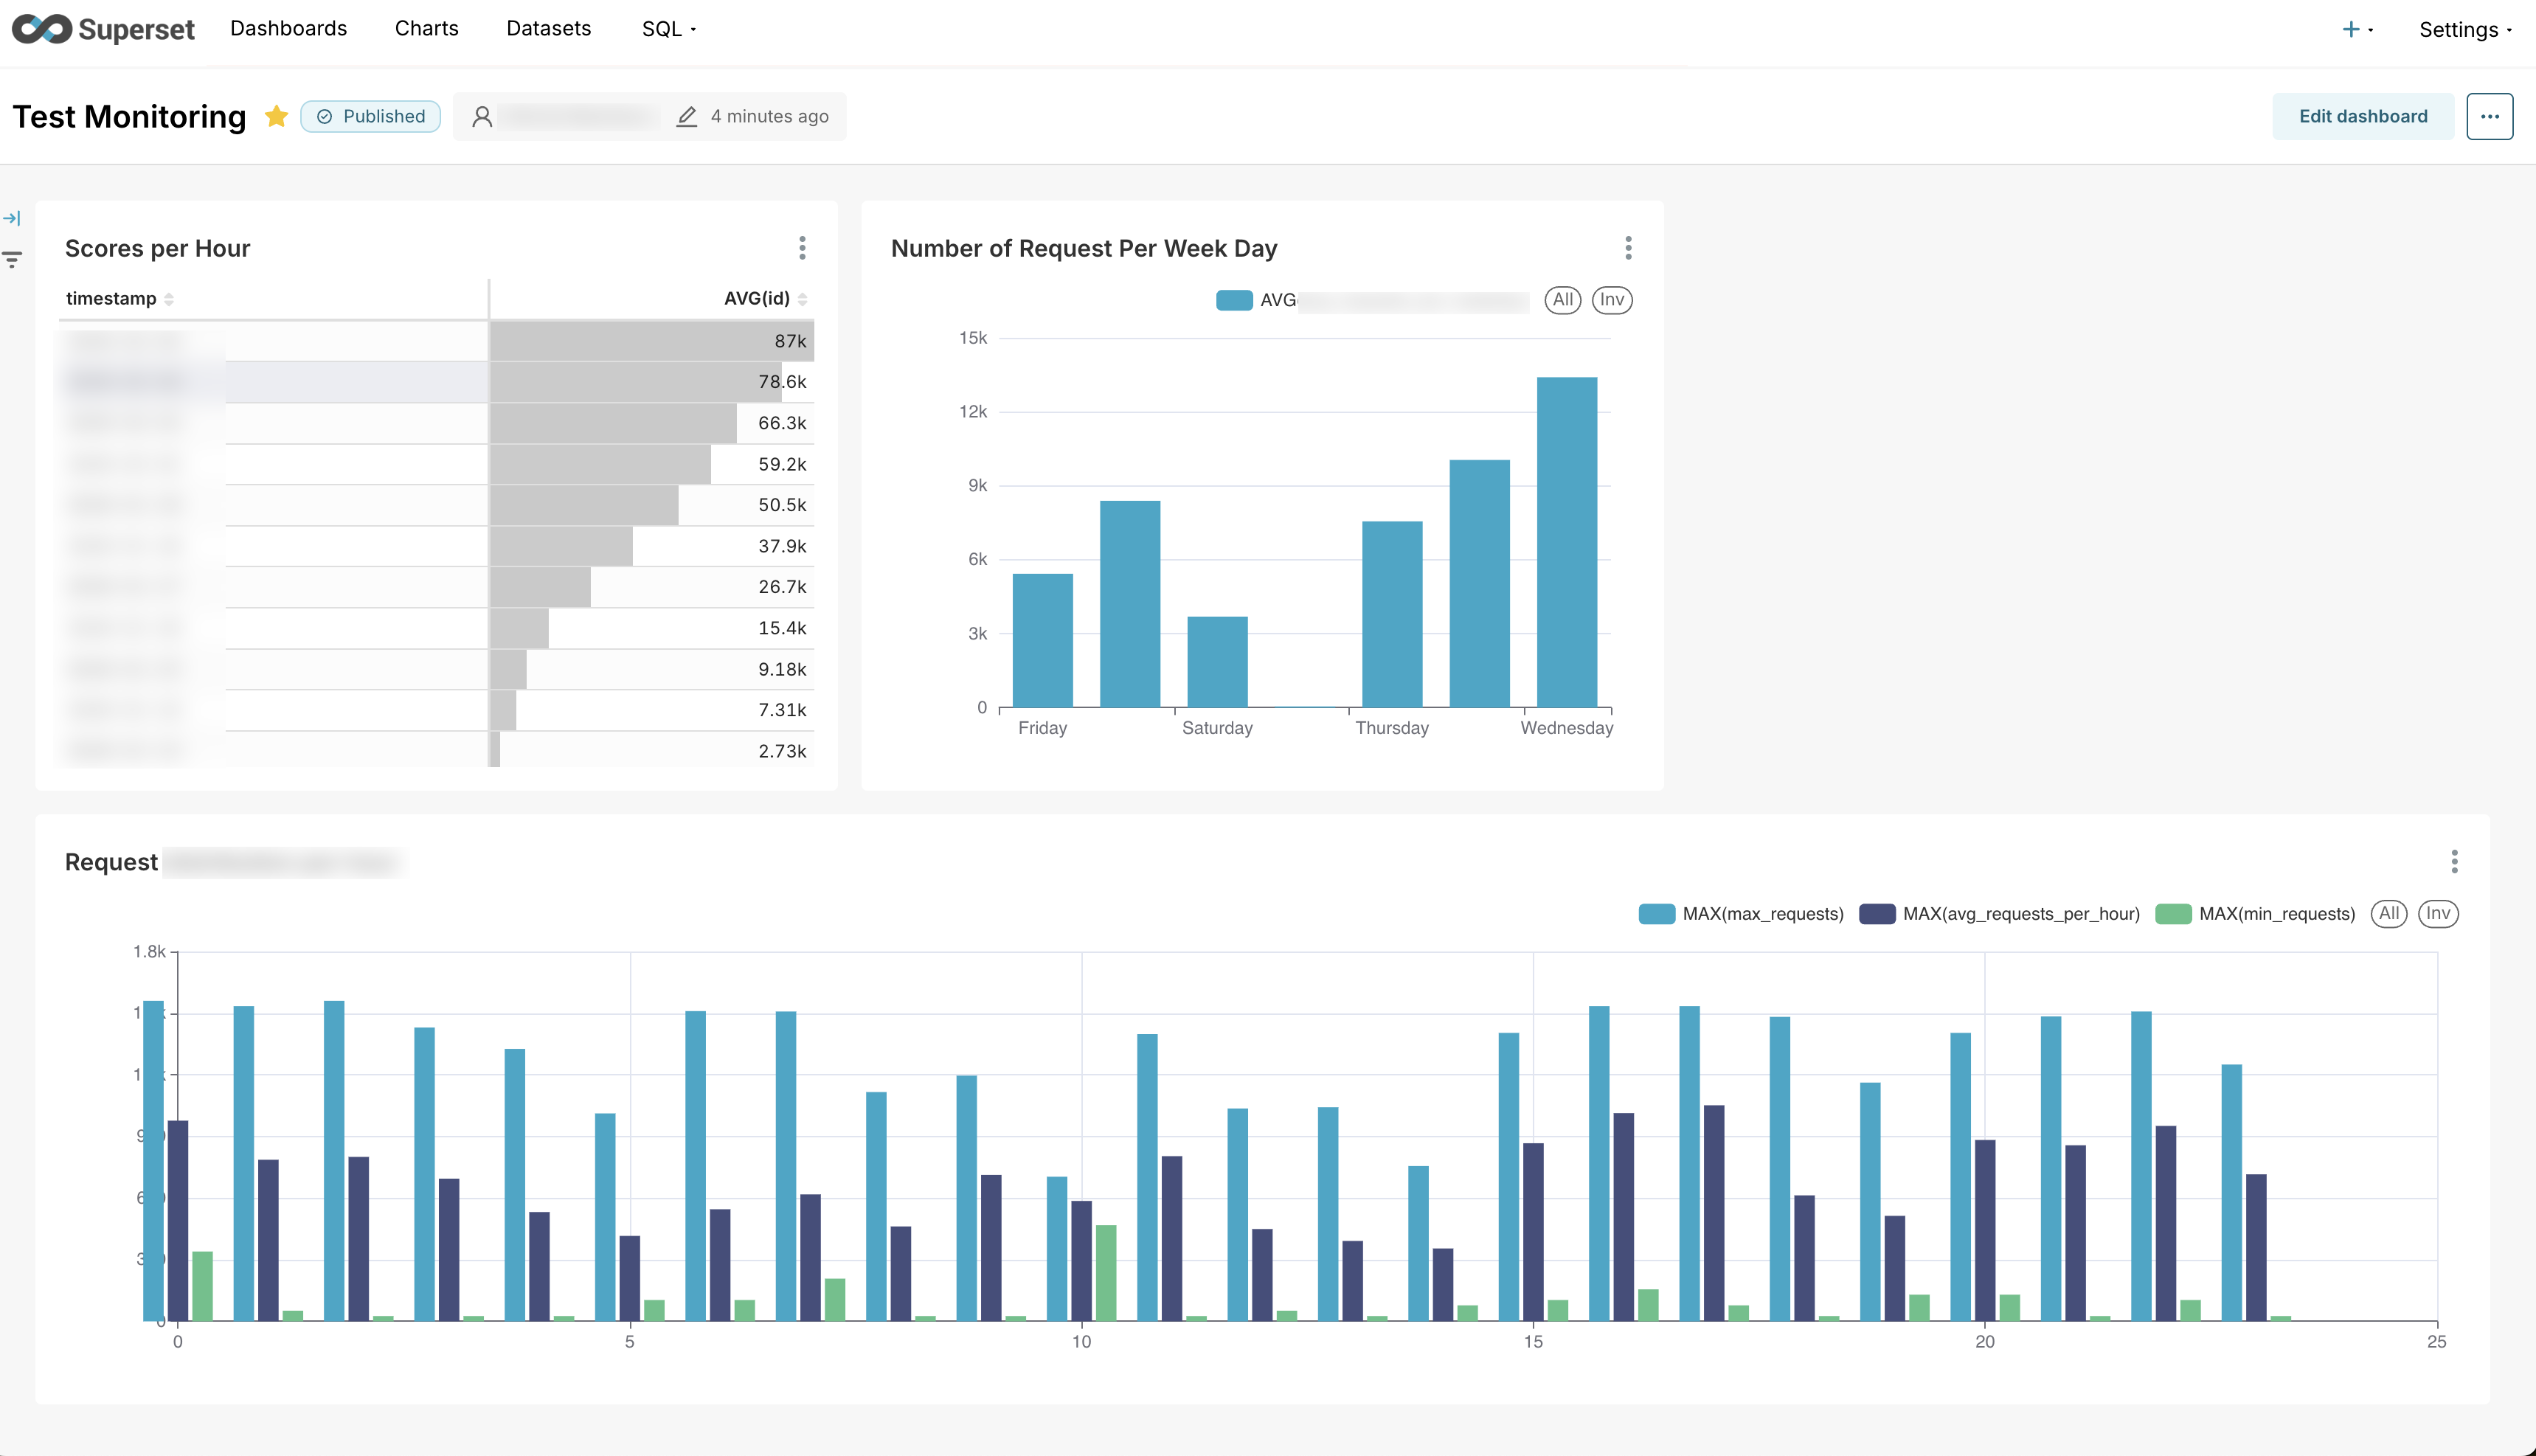
Task: Switch to the Charts section
Action: click(x=426, y=29)
